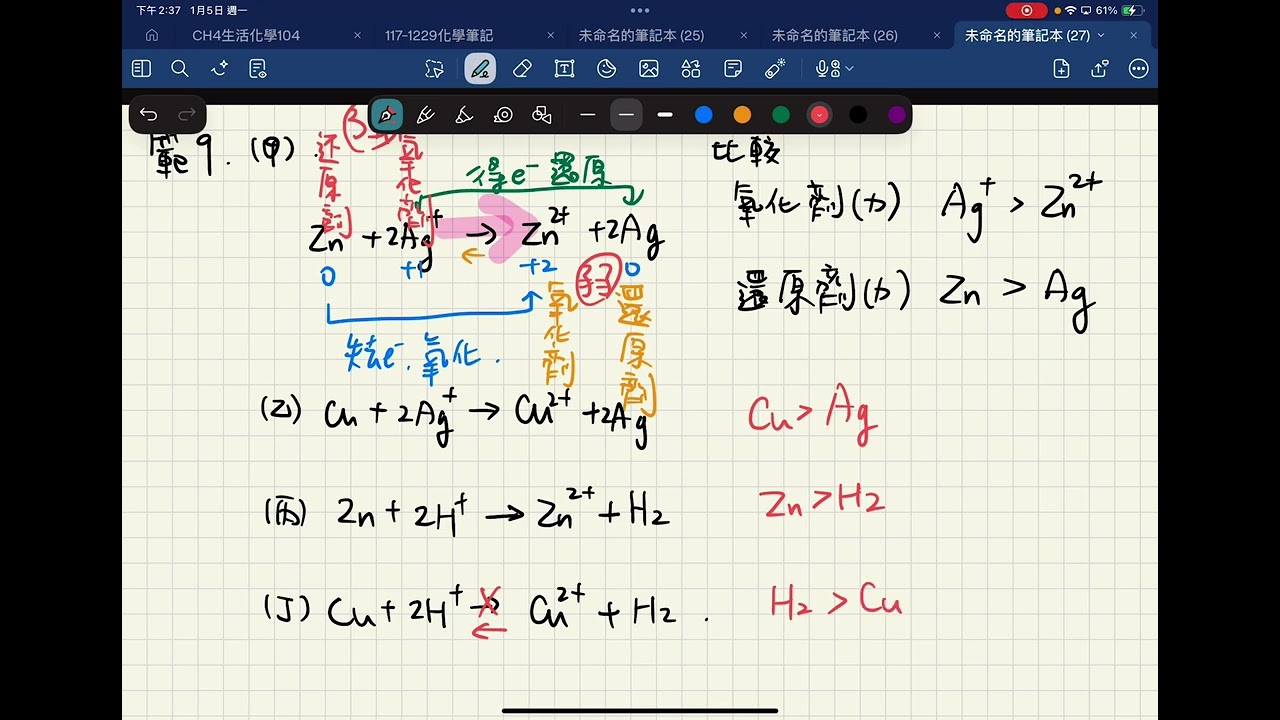Open the shape pen option

pyautogui.click(x=542, y=115)
